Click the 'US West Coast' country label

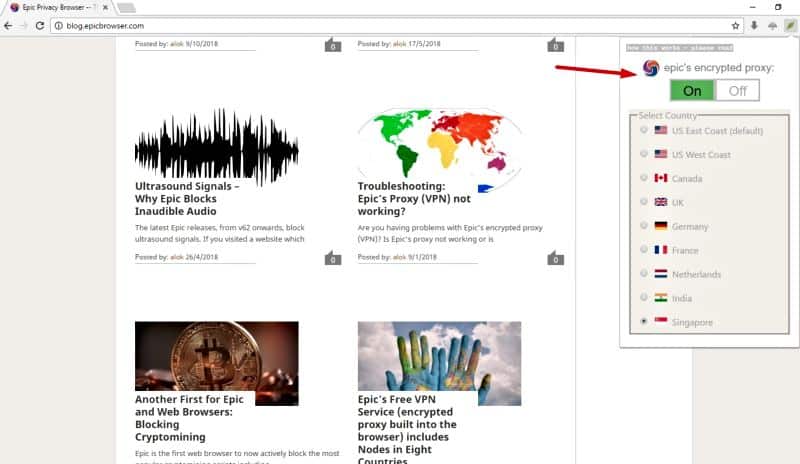[x=701, y=155]
